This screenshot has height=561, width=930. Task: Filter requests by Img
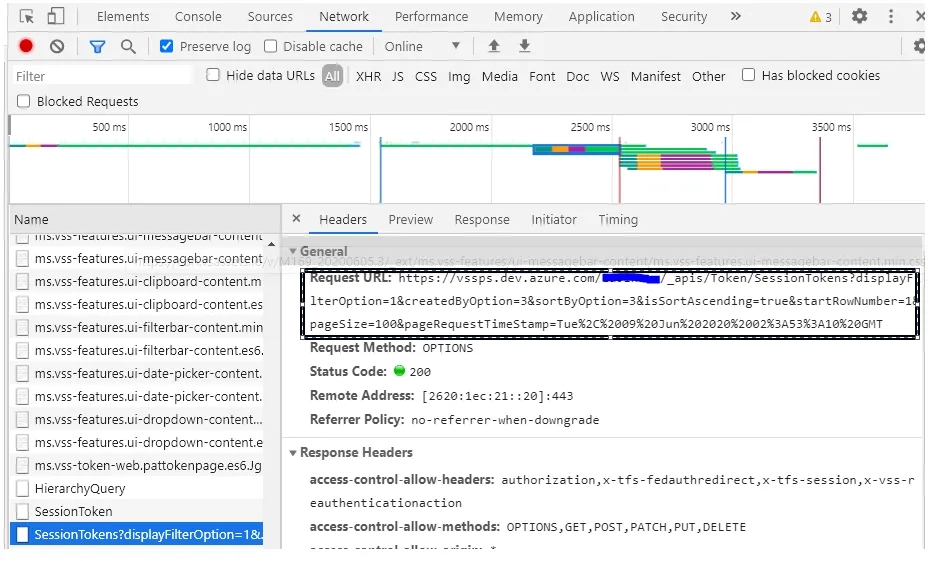(x=459, y=76)
